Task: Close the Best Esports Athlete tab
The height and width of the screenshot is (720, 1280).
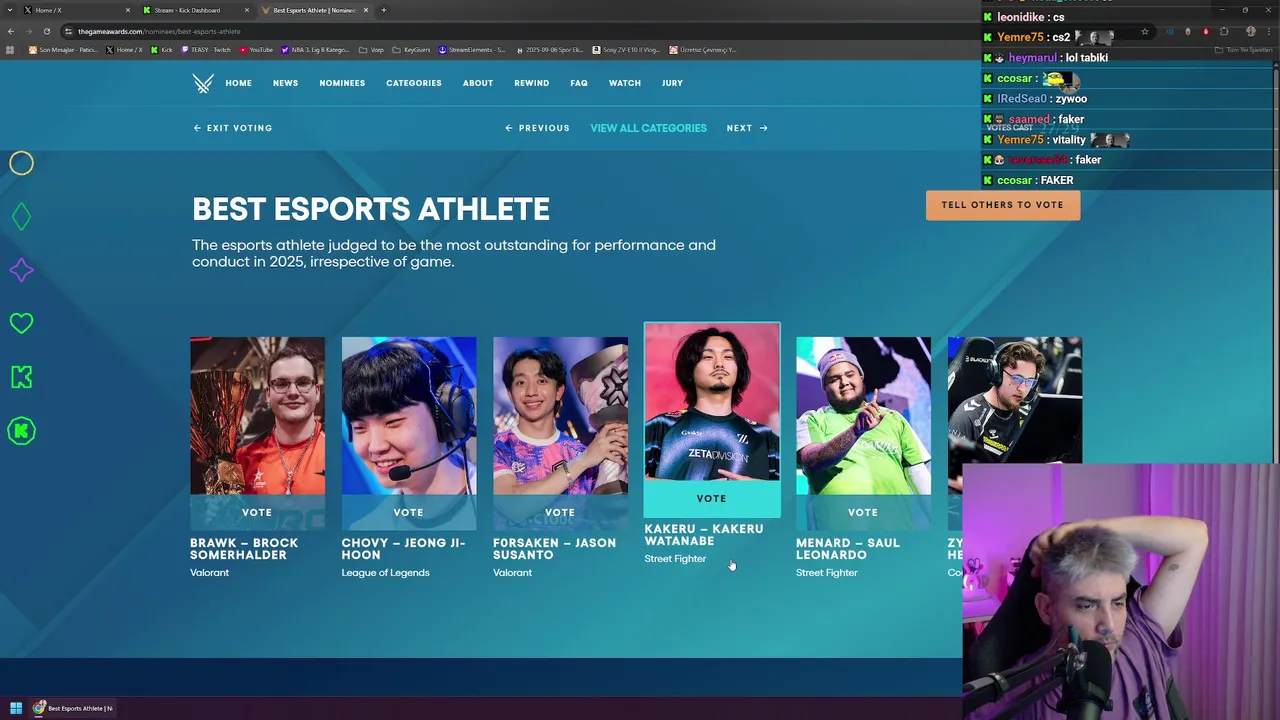Action: coord(366,10)
